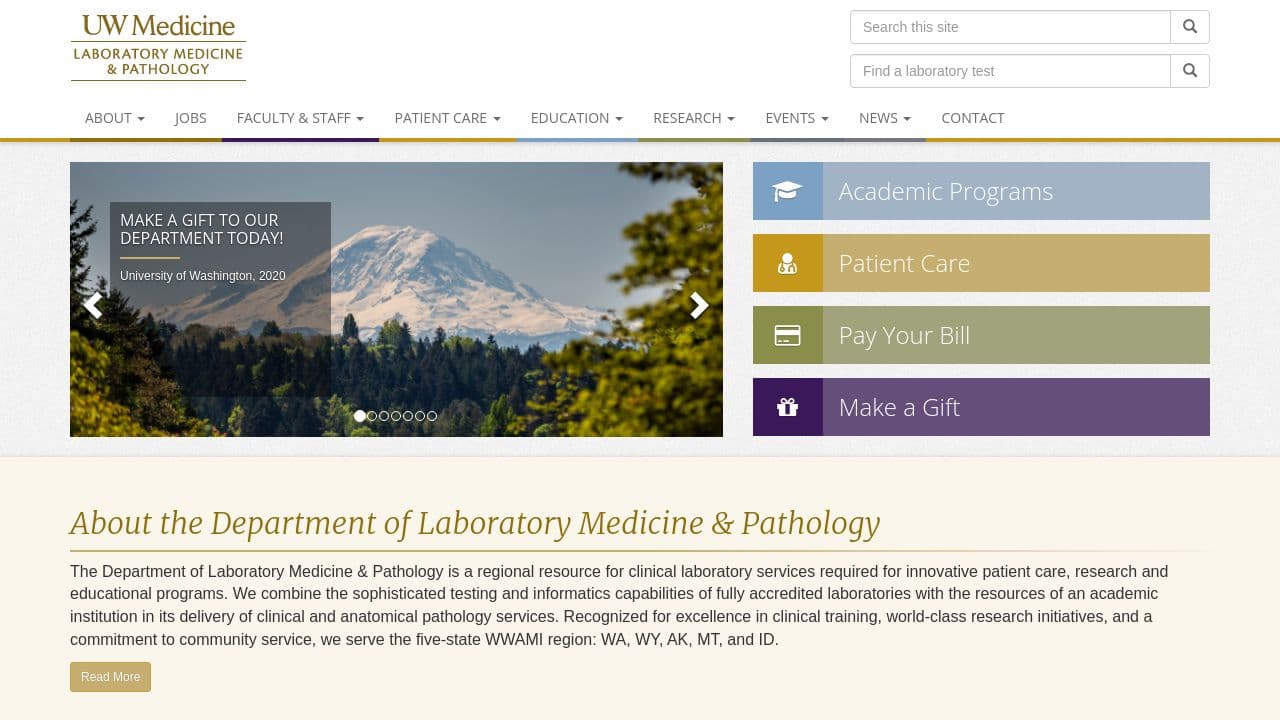
Task: Click the laboratory test search magnifier icon
Action: pyautogui.click(x=1189, y=71)
